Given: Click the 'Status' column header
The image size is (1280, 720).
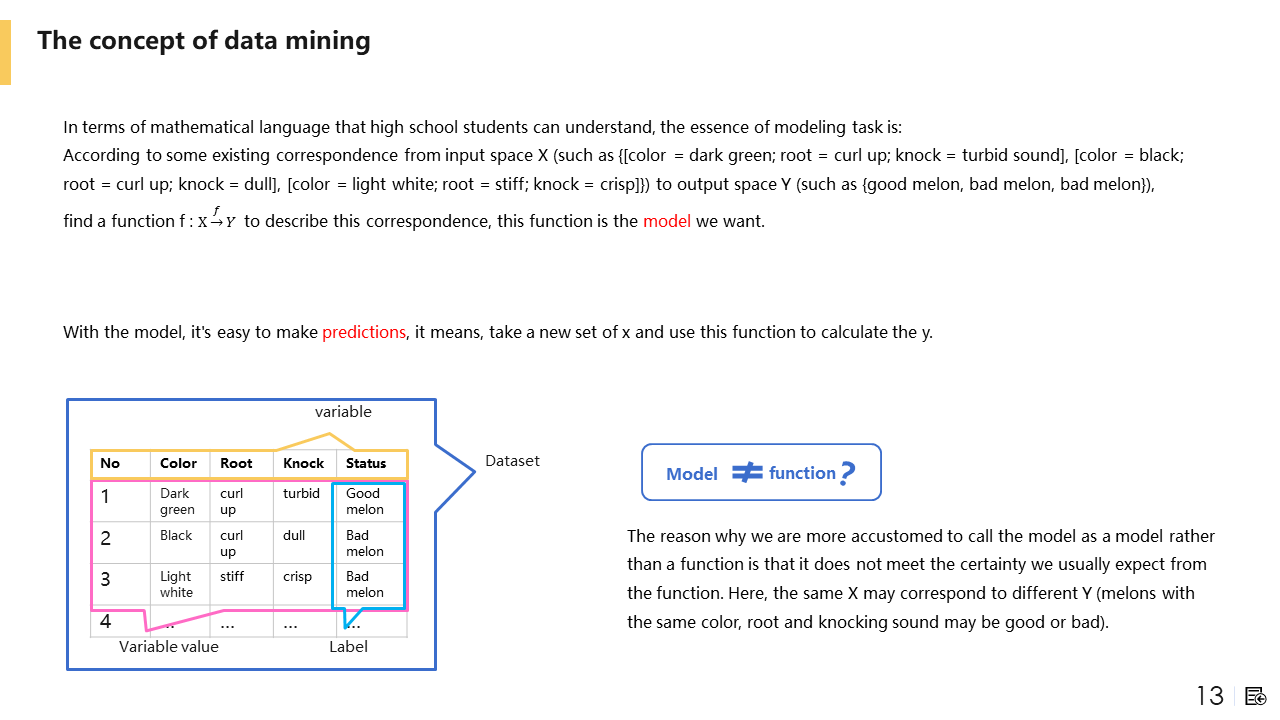Looking at the screenshot, I should [x=366, y=463].
